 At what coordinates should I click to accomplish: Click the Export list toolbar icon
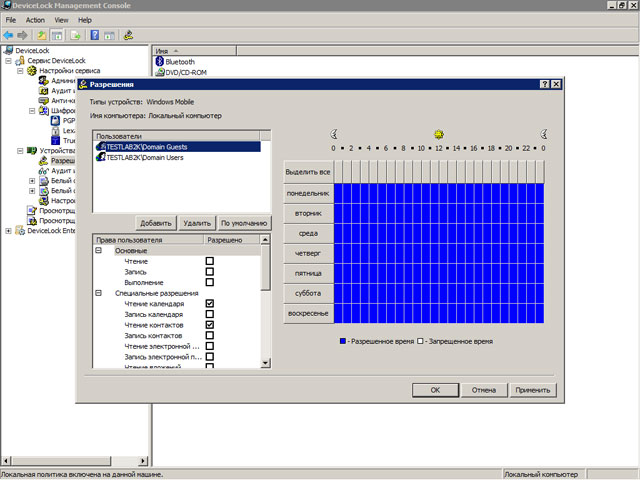tap(74, 35)
